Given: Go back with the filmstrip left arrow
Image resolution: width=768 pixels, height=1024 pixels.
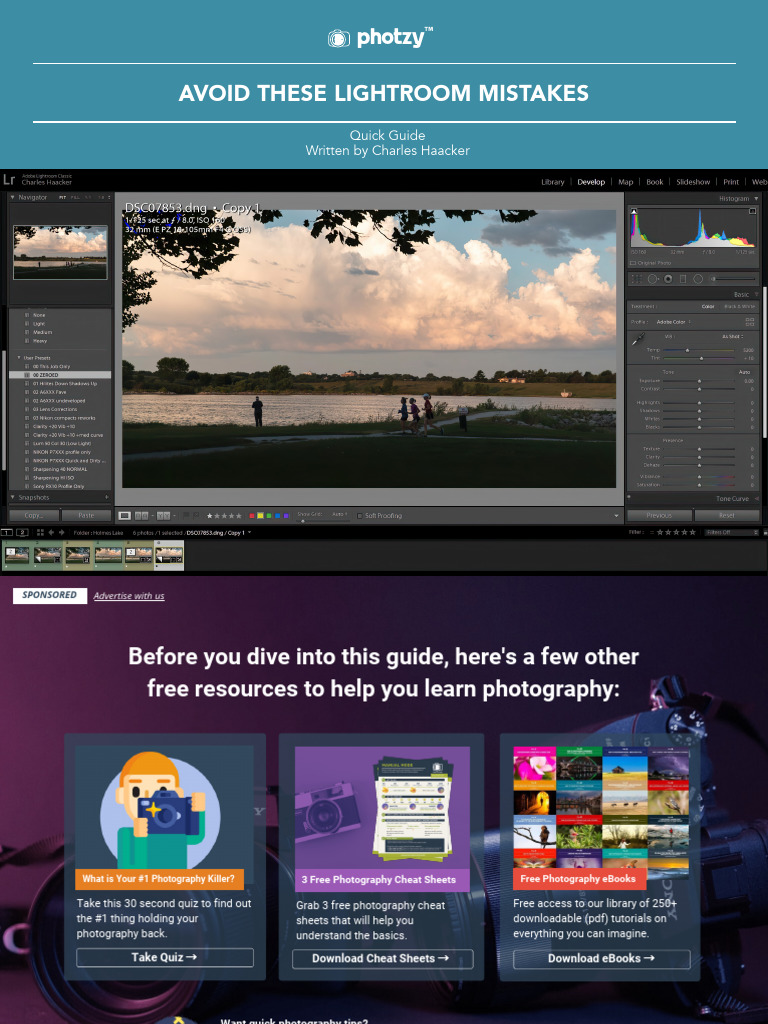Looking at the screenshot, I should pyautogui.click(x=51, y=533).
